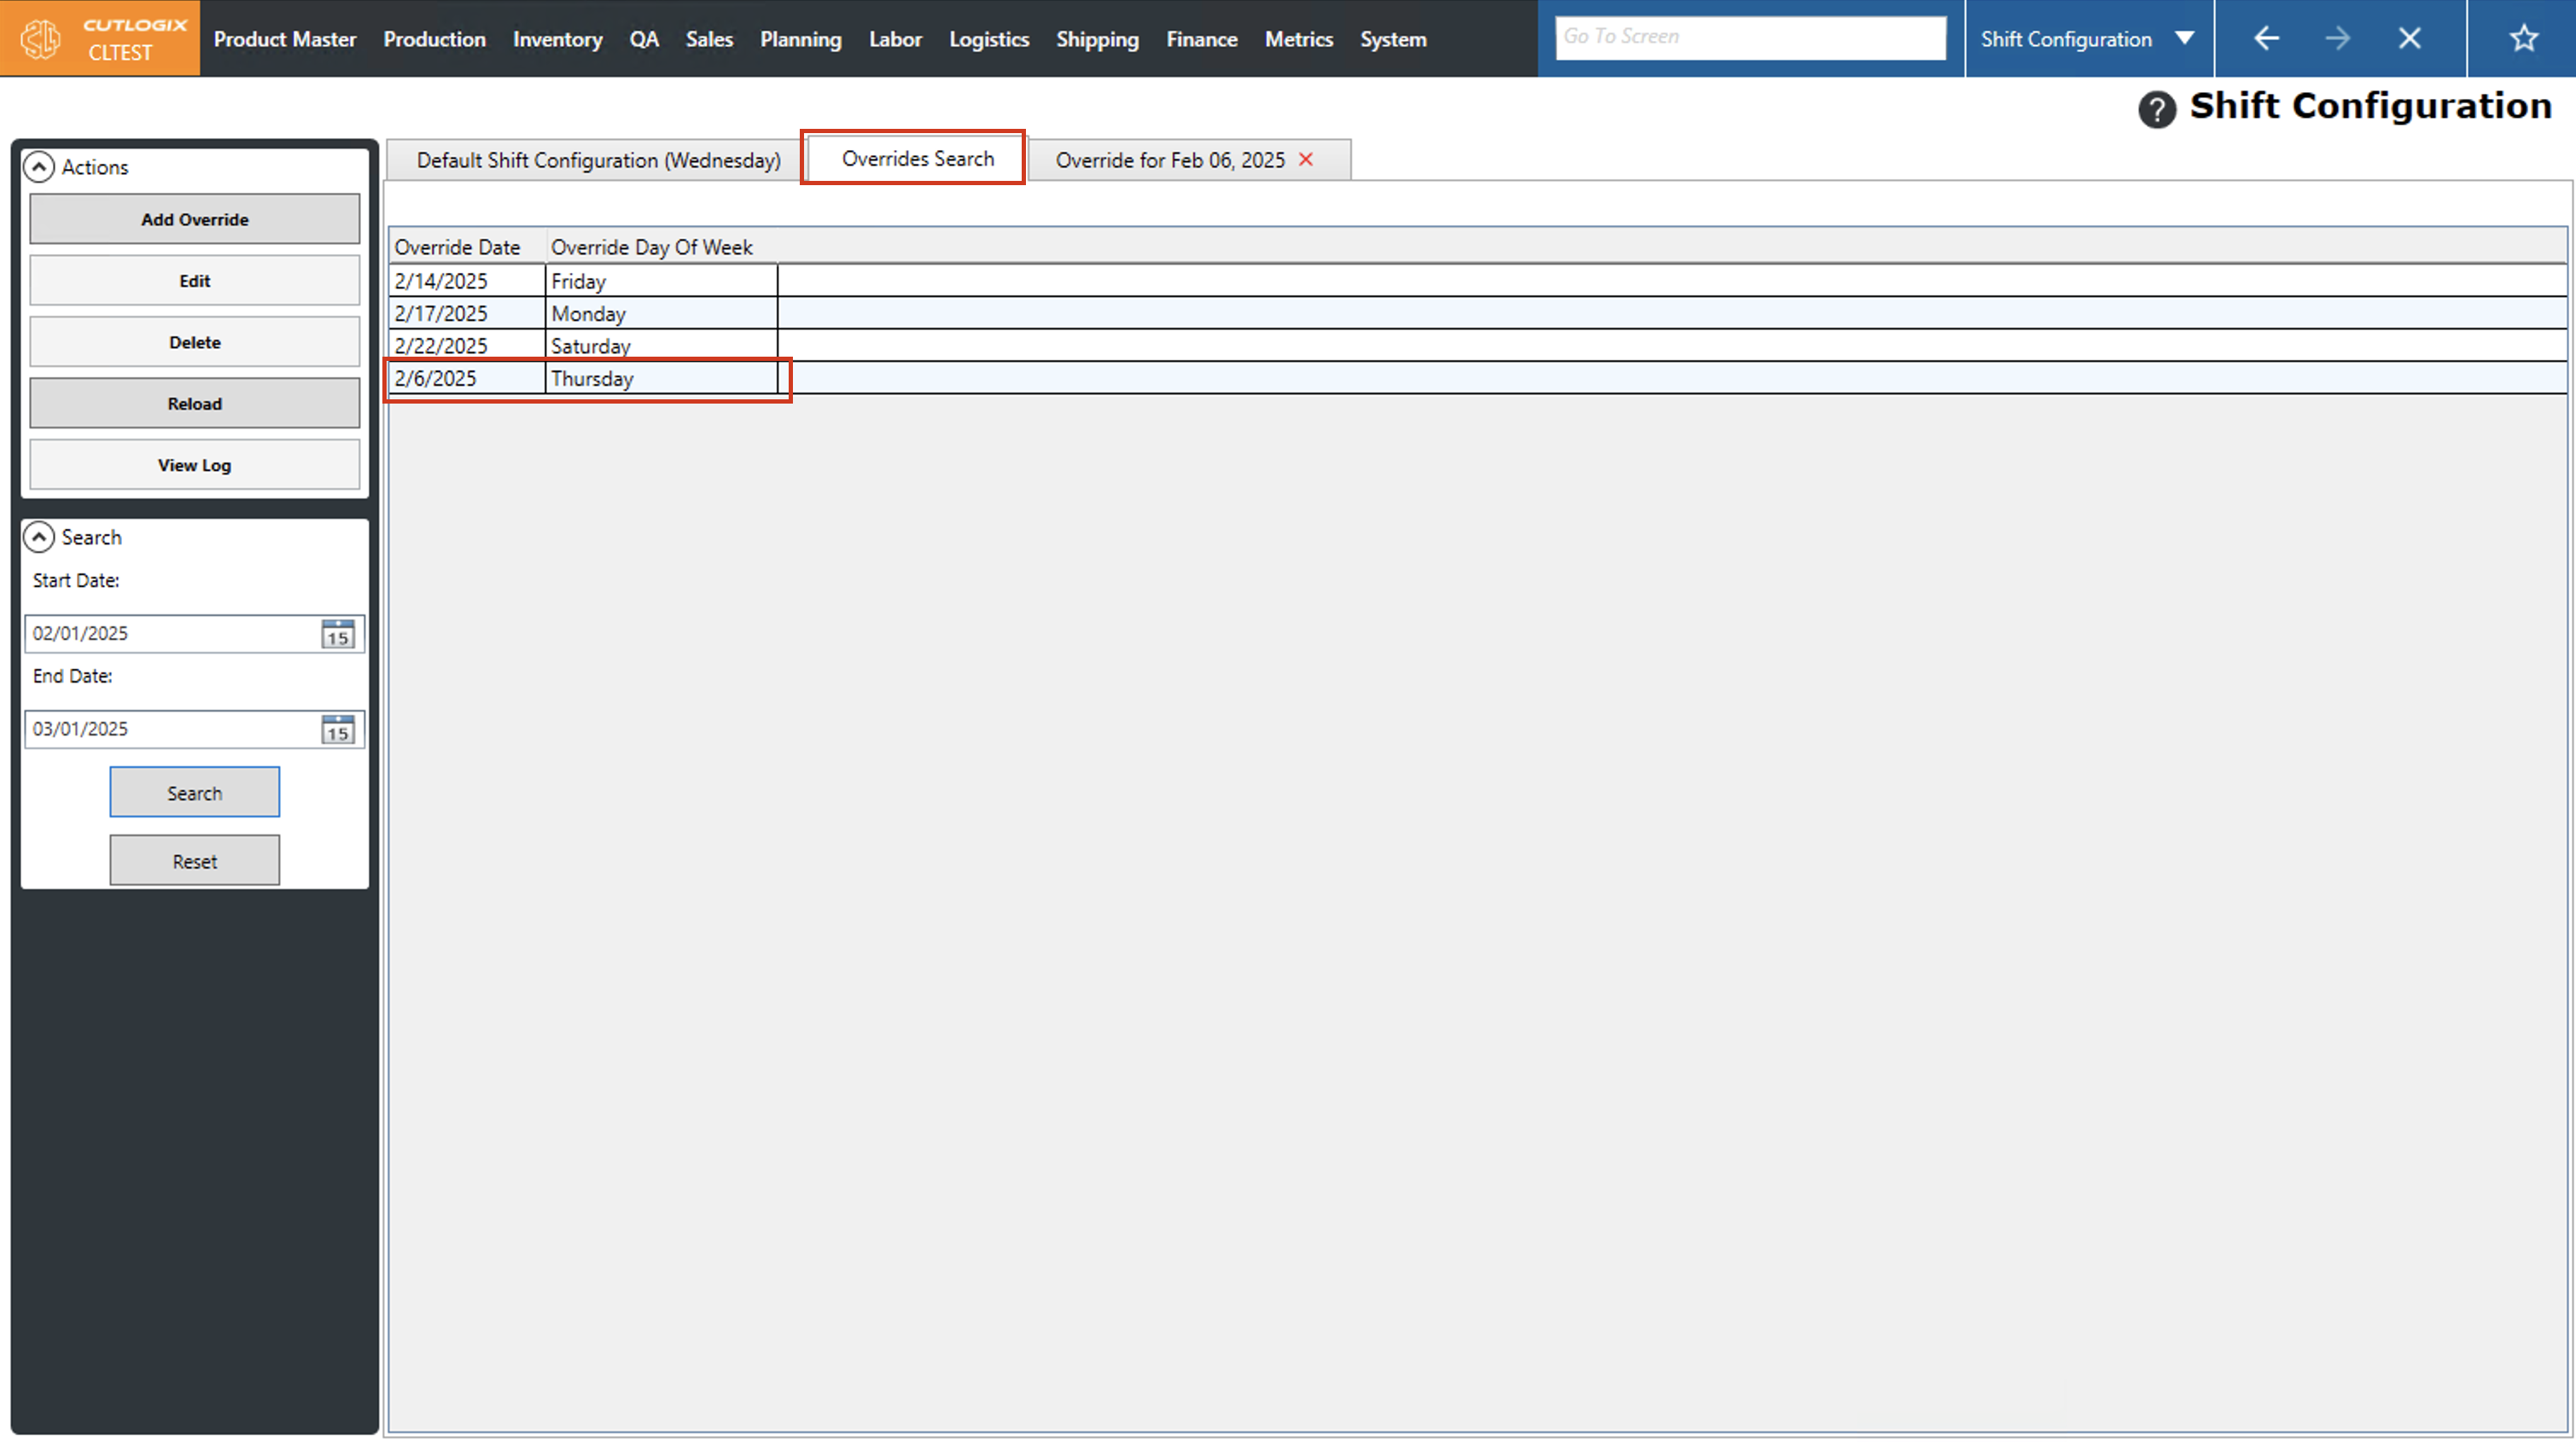Image resolution: width=2576 pixels, height=1442 pixels.
Task: Click the View Log button
Action: pyautogui.click(x=194, y=465)
